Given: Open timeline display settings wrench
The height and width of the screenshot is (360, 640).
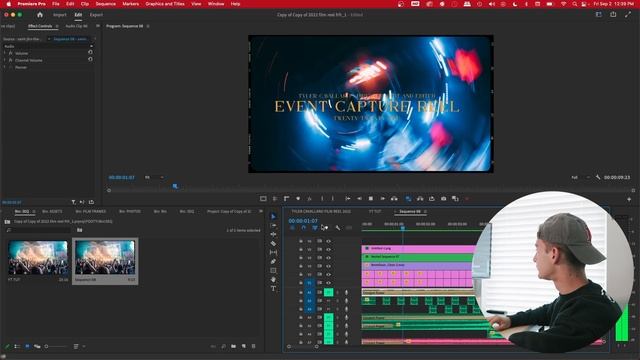Looking at the screenshot, I should coord(338,228).
